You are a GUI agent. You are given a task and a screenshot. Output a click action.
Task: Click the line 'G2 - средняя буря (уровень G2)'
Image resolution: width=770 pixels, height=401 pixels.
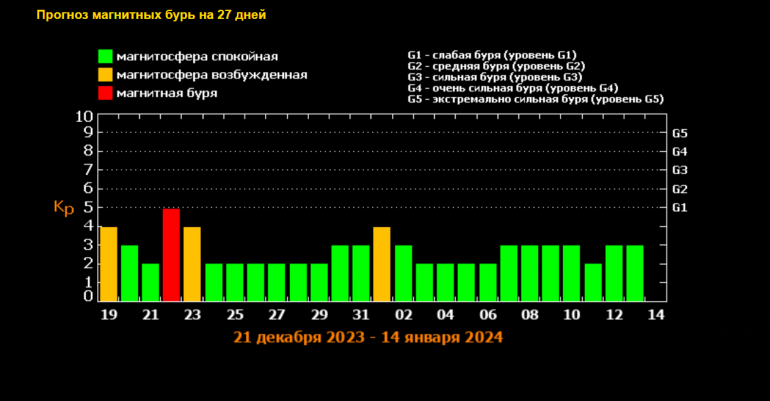496,66
